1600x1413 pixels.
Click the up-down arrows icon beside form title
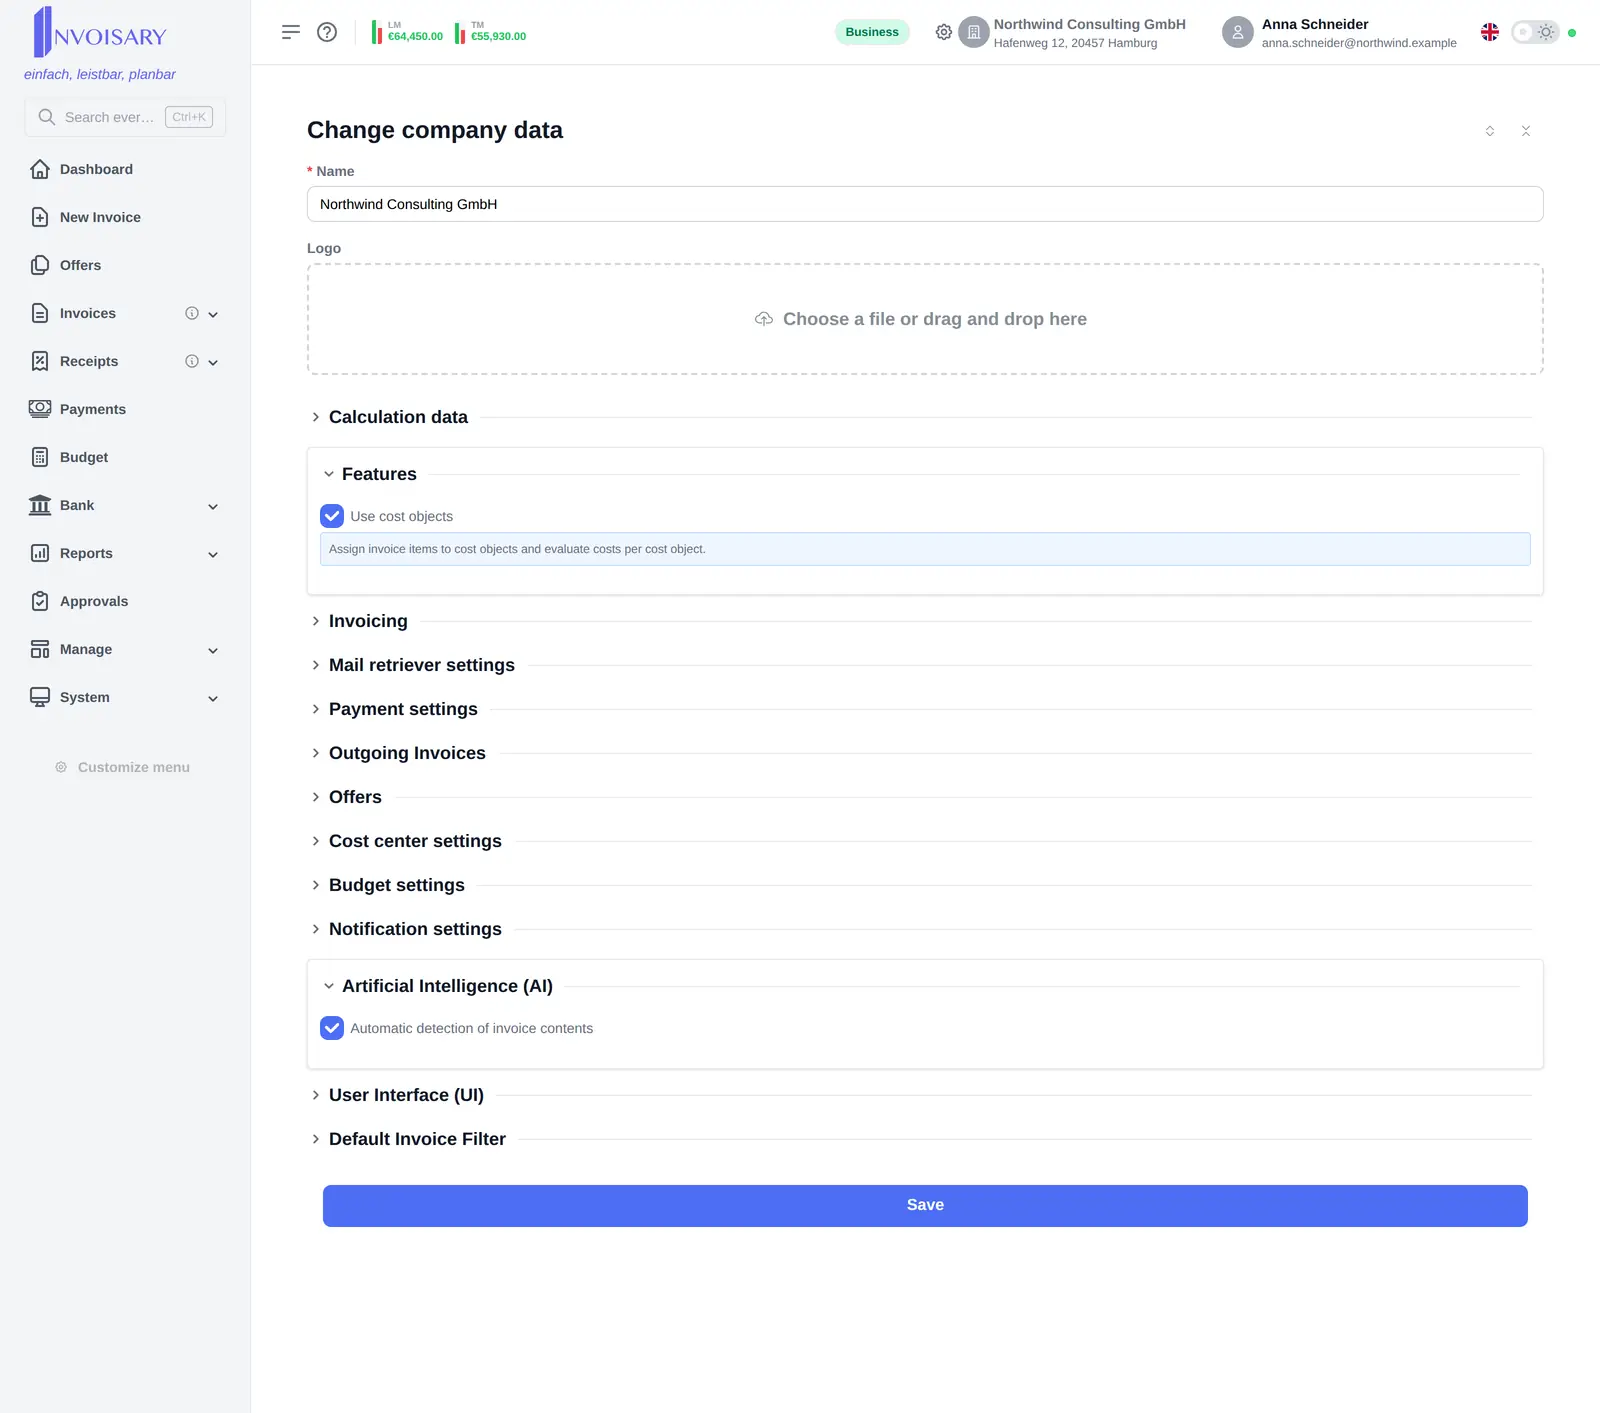click(1490, 131)
